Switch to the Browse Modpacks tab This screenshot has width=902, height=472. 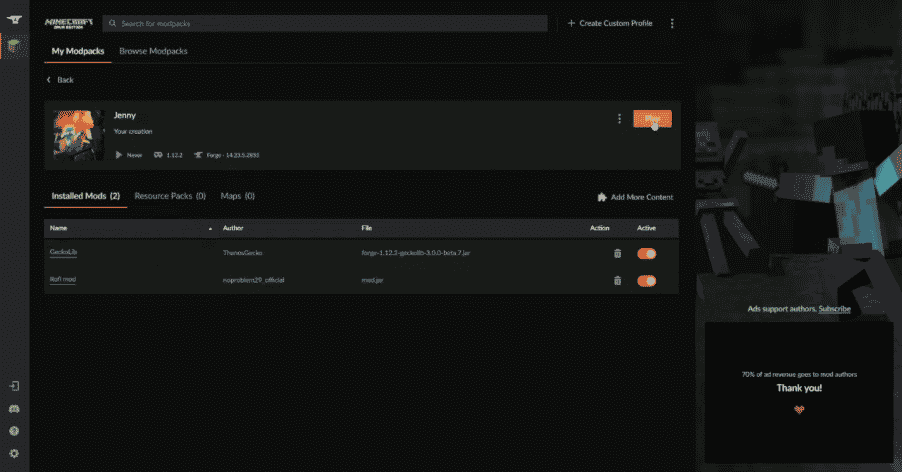tap(153, 51)
